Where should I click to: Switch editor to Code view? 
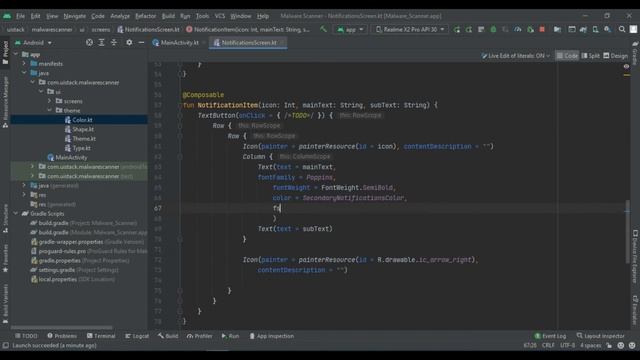tap(567, 56)
